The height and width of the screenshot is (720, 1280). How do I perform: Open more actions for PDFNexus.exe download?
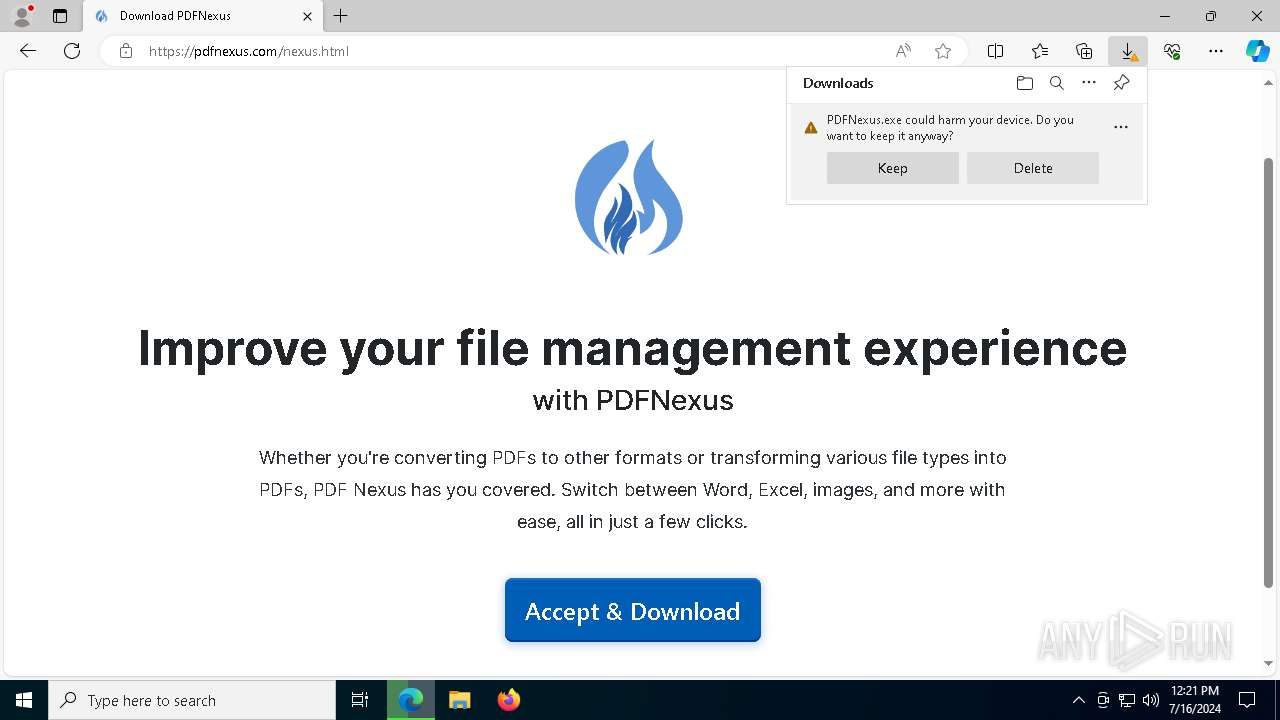1121,127
